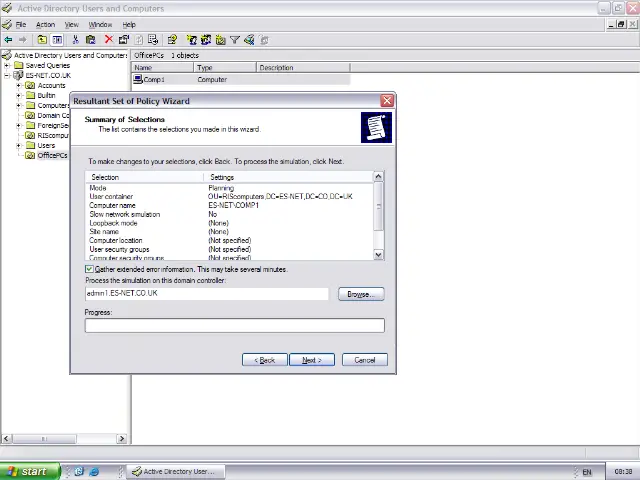The height and width of the screenshot is (480, 640).
Task: Click the Next button in wizard
Action: [311, 360]
